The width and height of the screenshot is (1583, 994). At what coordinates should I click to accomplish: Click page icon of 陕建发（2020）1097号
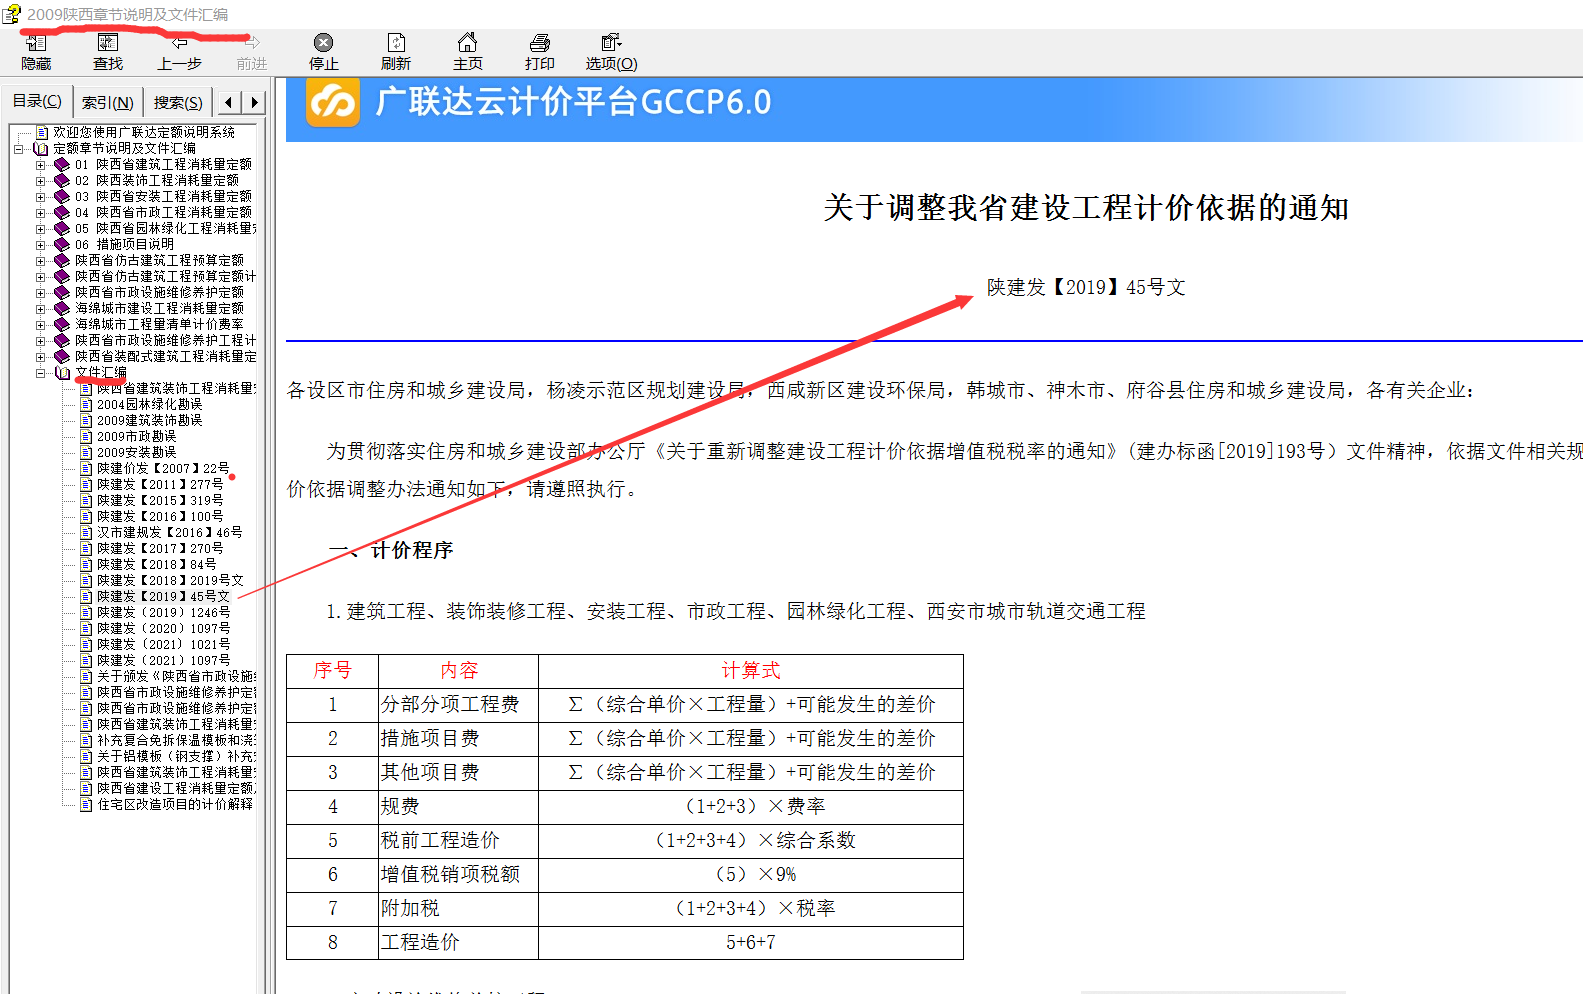pyautogui.click(x=86, y=628)
